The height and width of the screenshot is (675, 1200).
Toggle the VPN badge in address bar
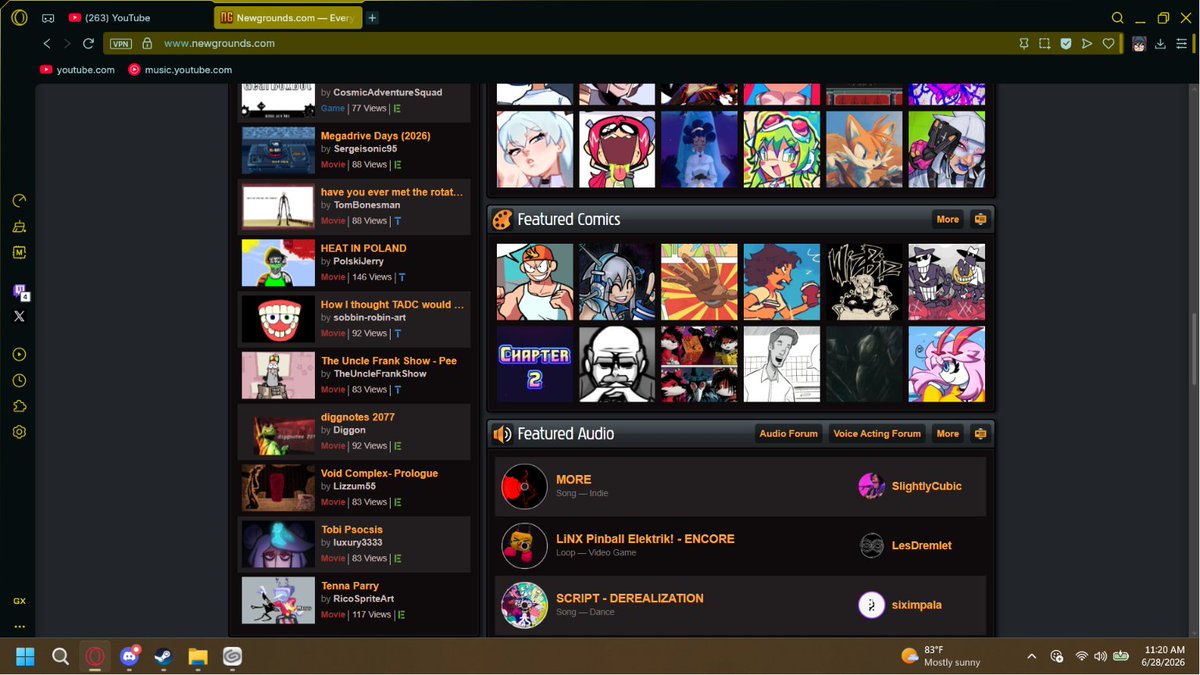(x=121, y=44)
